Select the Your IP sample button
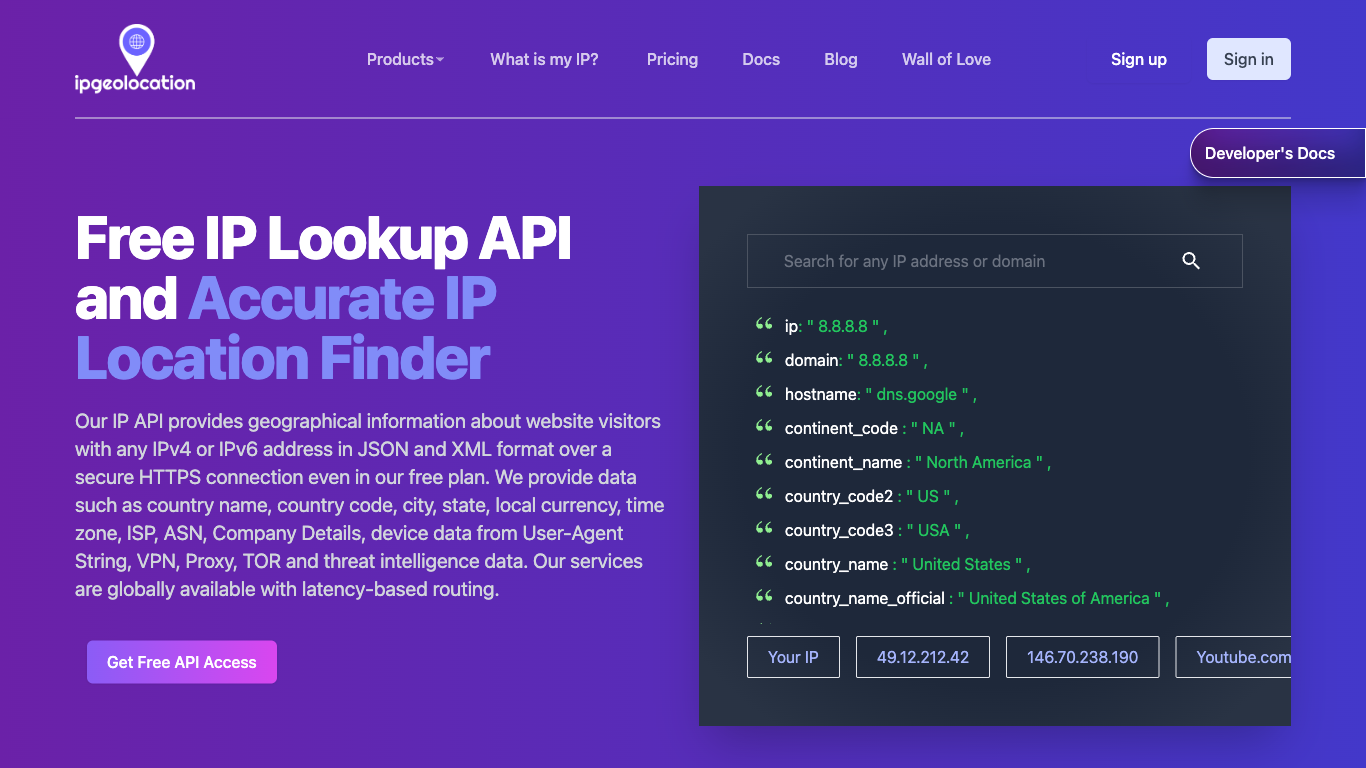1366x768 pixels. pyautogui.click(x=793, y=657)
